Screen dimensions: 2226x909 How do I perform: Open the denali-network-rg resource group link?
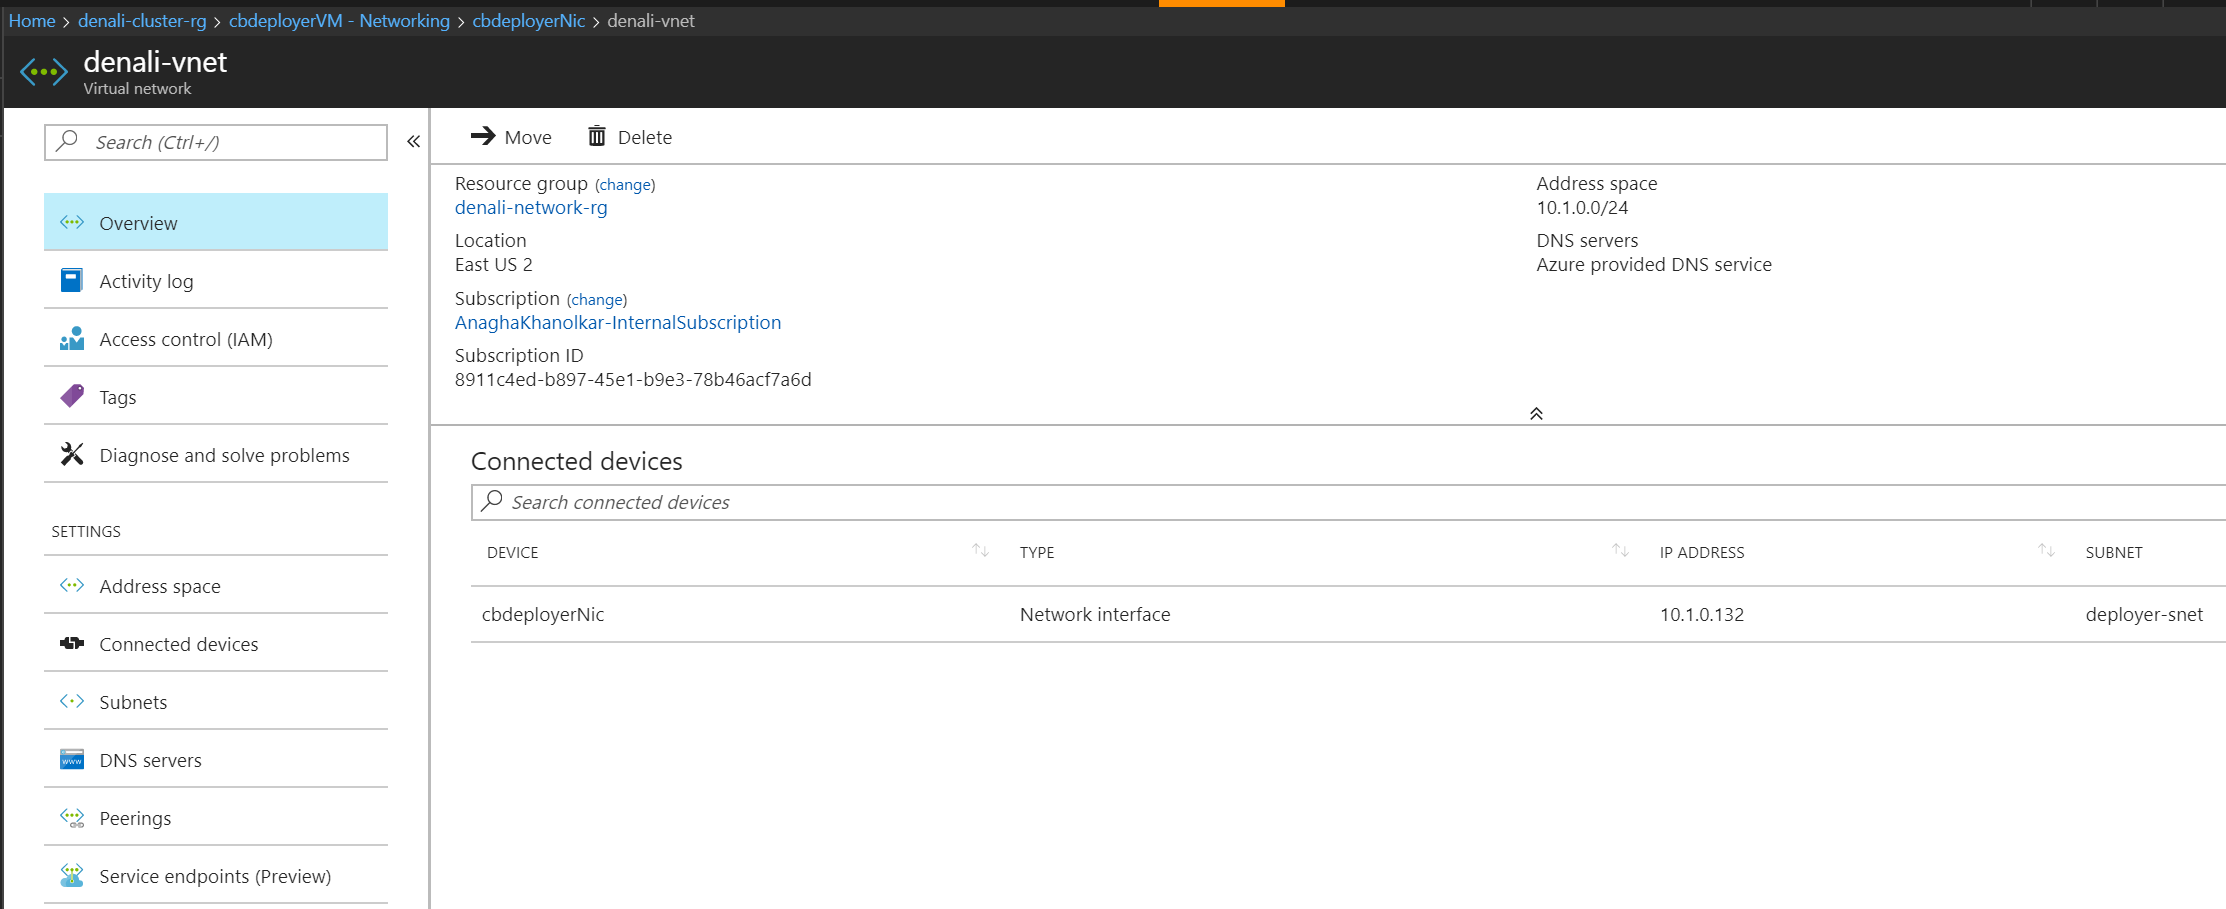531,207
